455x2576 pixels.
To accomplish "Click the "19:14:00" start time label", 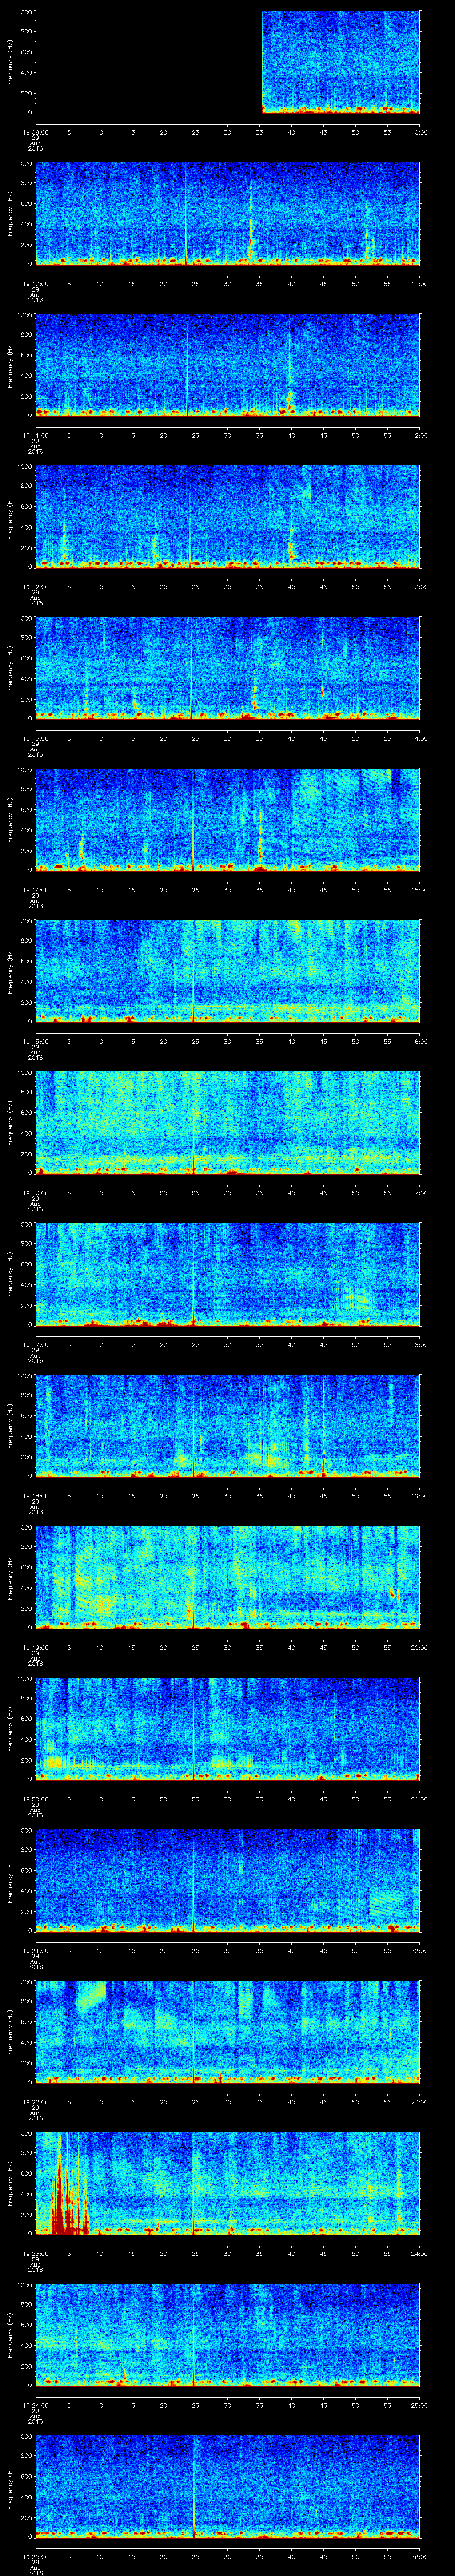I will click(35, 890).
